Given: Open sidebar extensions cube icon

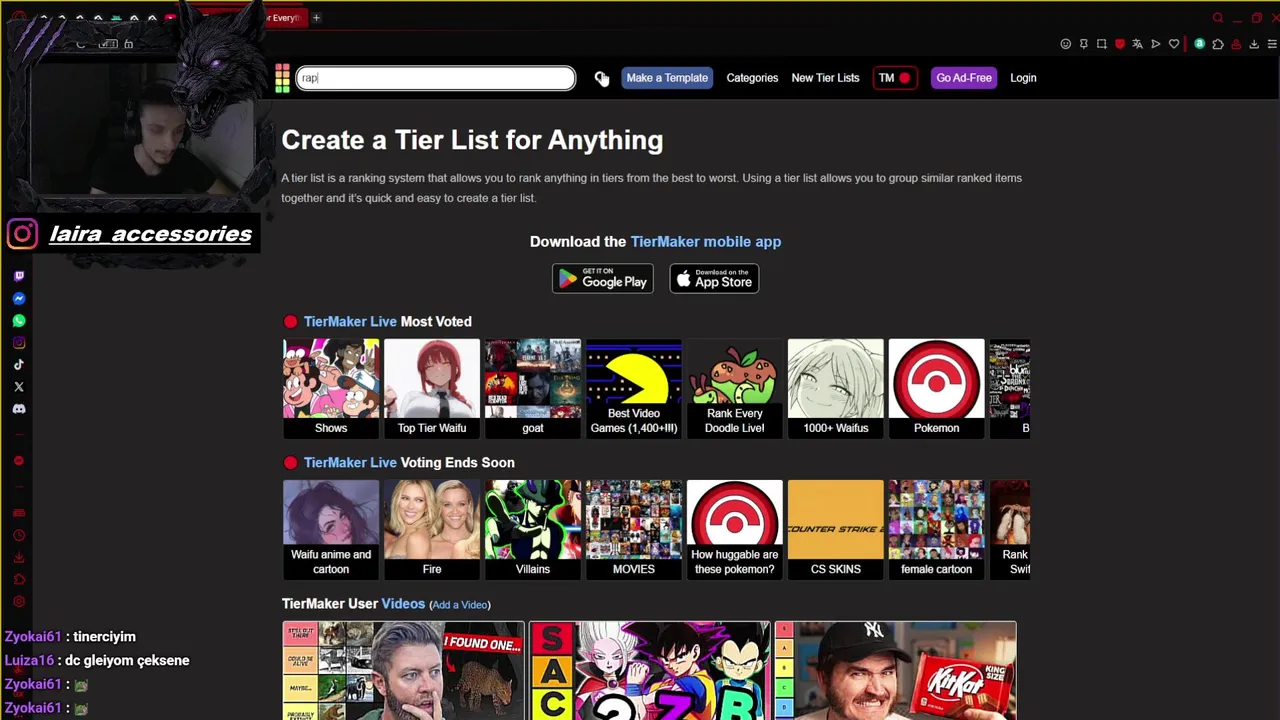Looking at the screenshot, I should [19, 579].
